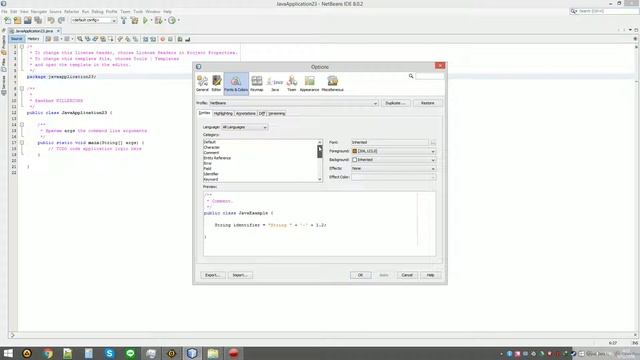Screen dimensions: 640x360
Task: Click the Duplicate button
Action: [x=395, y=103]
